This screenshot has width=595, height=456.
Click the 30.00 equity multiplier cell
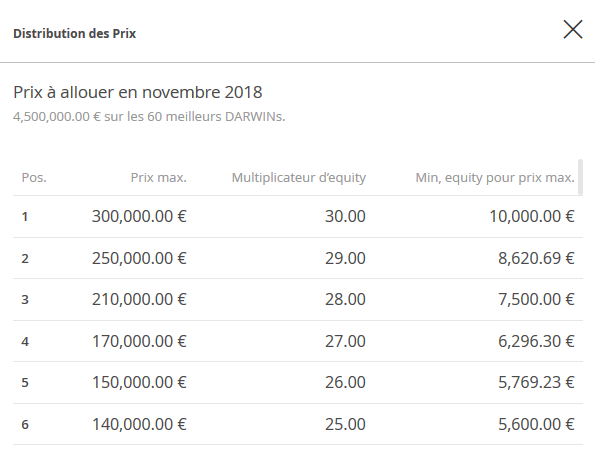click(345, 216)
